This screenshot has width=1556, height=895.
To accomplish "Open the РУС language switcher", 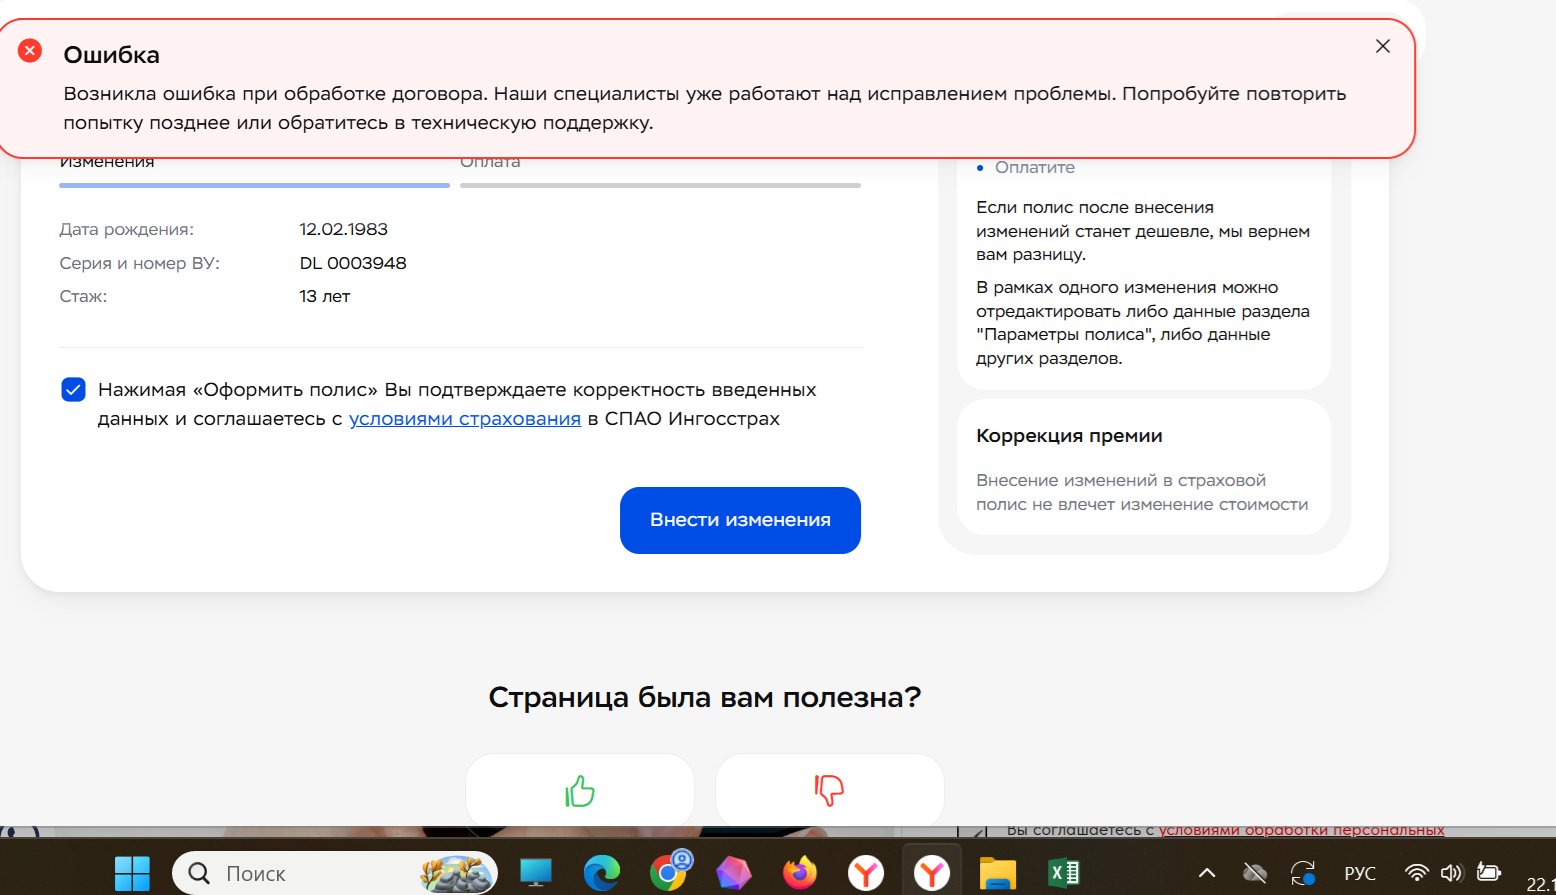I will [1359, 873].
